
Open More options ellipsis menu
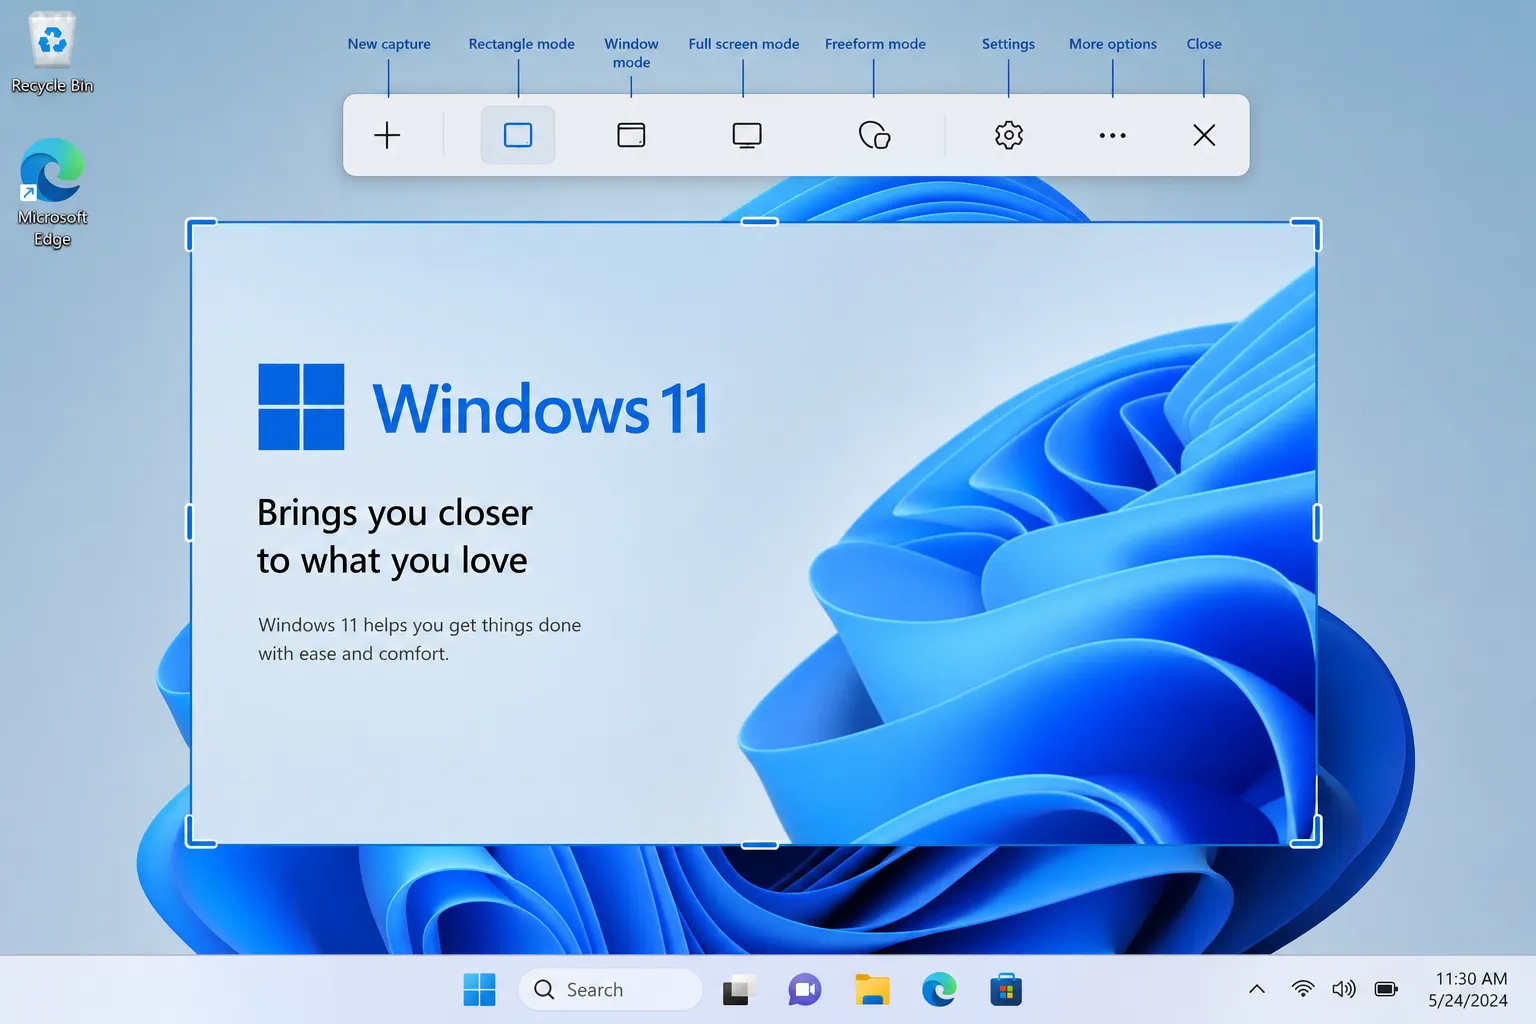click(1112, 135)
